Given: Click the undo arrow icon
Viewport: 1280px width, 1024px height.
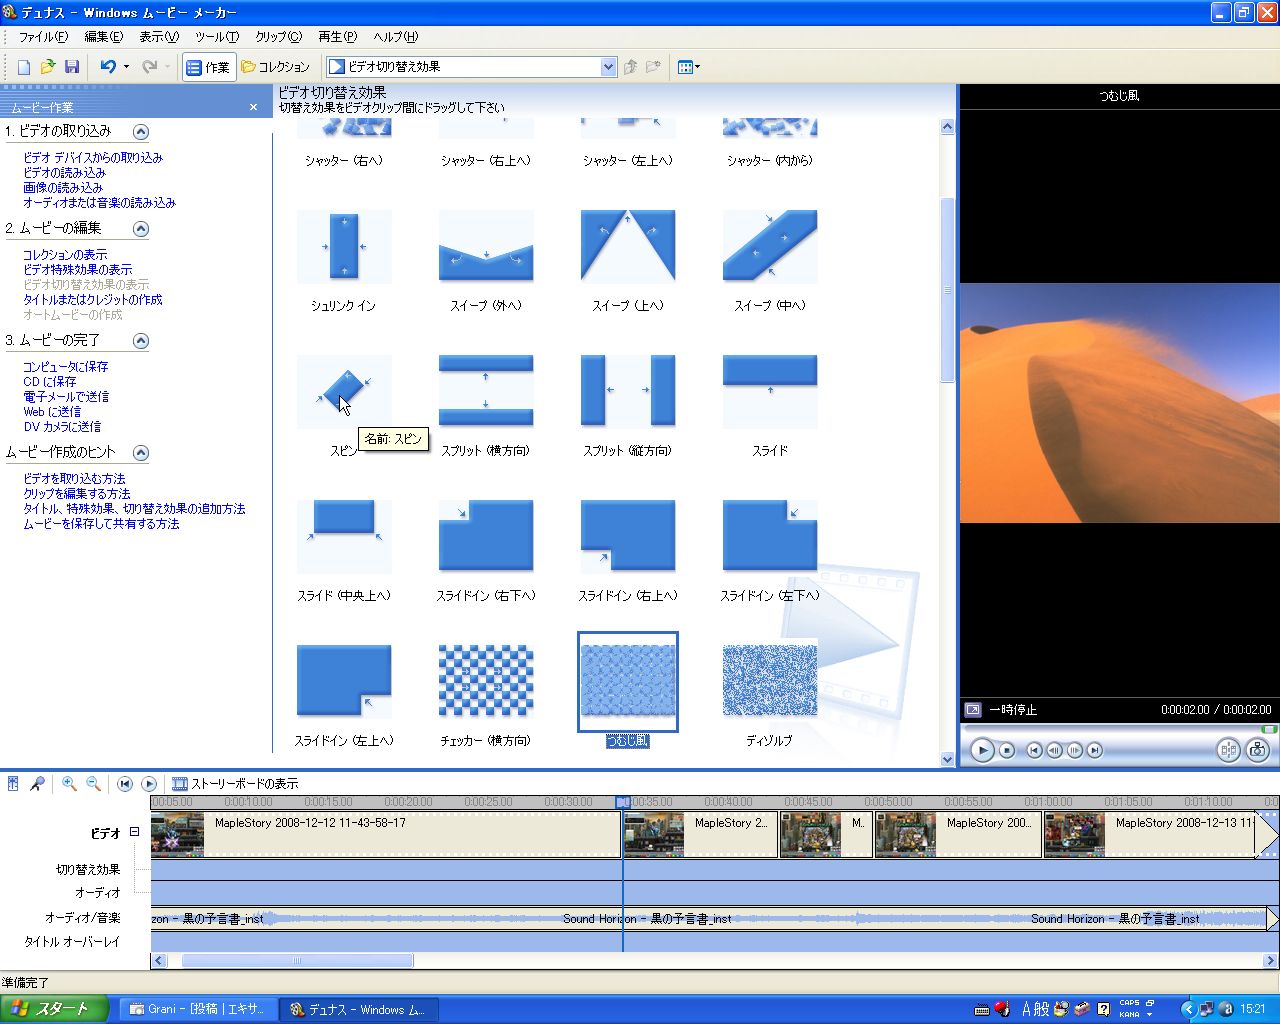Looking at the screenshot, I should pos(108,67).
